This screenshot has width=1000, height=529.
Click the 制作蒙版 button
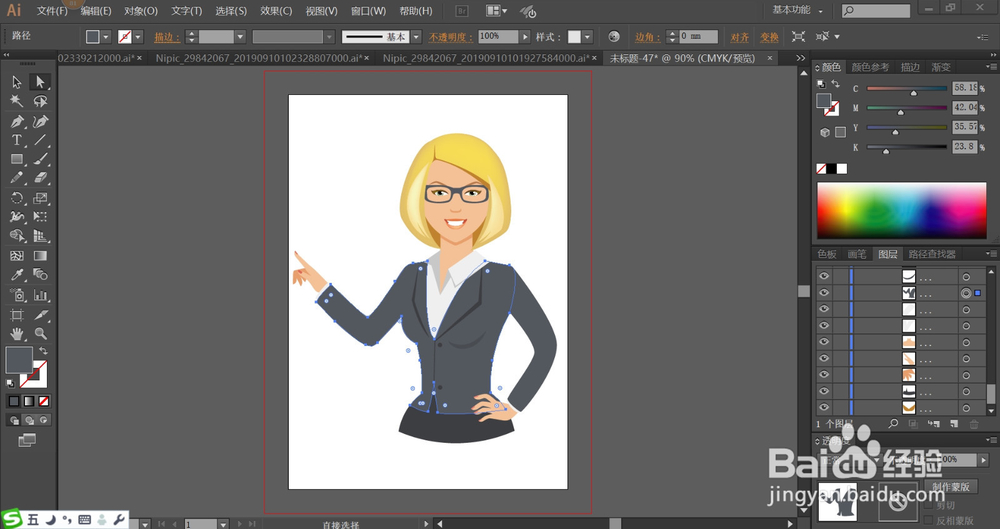(951, 487)
